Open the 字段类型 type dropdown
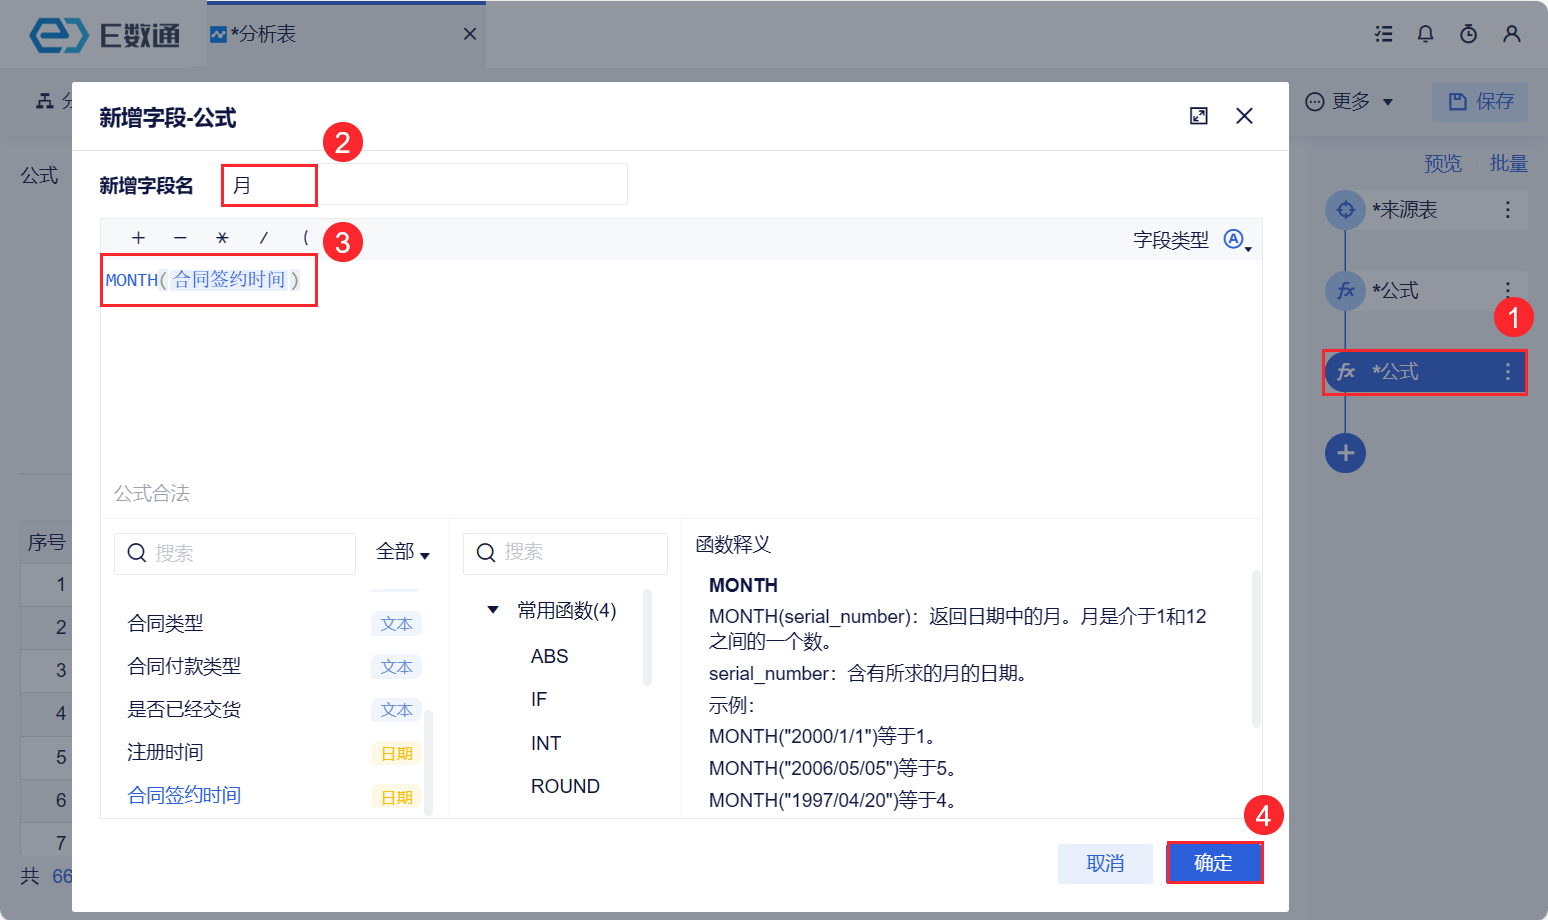The image size is (1548, 920). tap(1238, 240)
